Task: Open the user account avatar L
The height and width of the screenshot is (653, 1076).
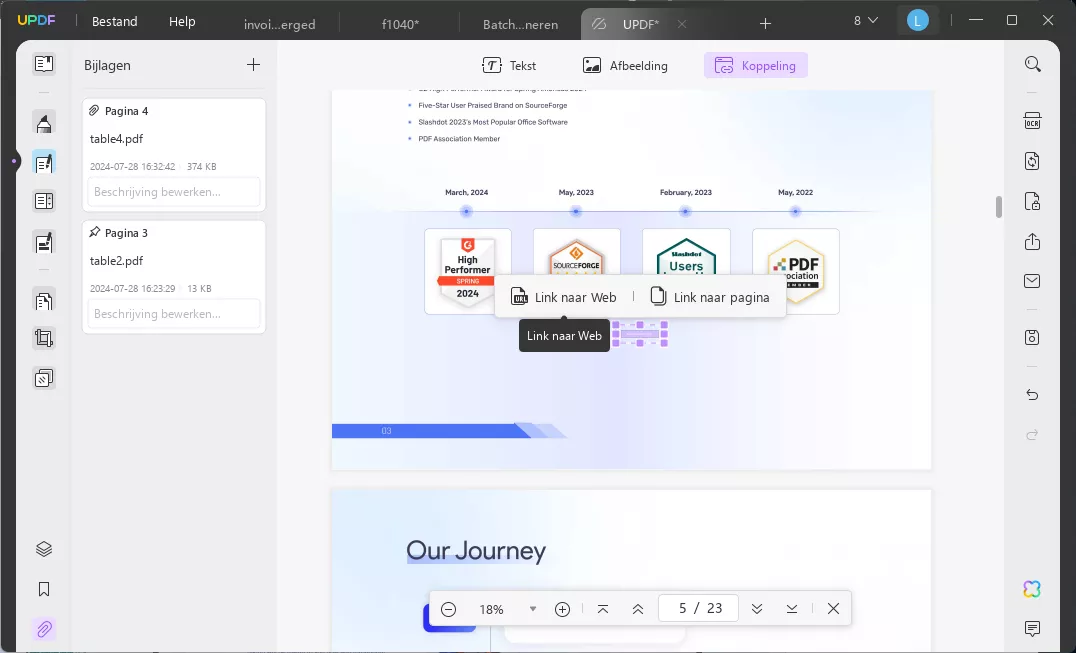Action: (x=917, y=21)
